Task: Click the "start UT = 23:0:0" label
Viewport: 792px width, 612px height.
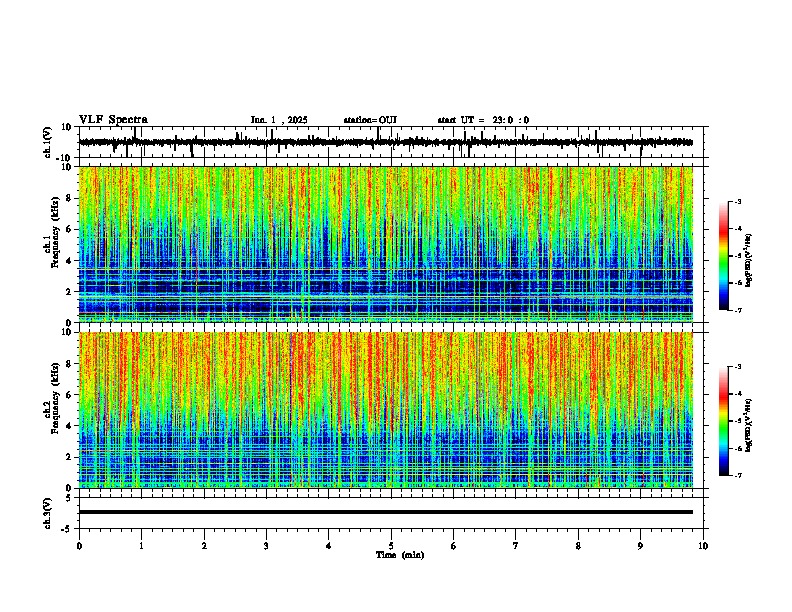Action: [483, 120]
